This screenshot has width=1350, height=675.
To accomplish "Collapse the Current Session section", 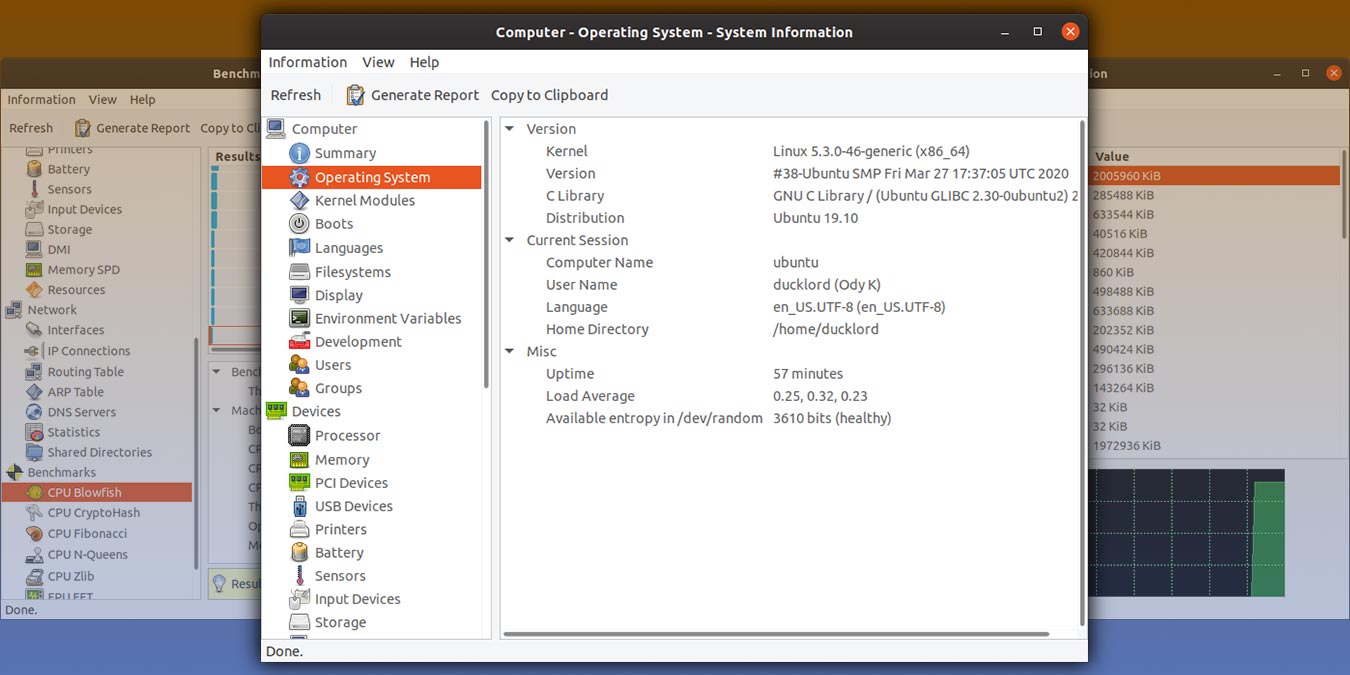I will 510,240.
